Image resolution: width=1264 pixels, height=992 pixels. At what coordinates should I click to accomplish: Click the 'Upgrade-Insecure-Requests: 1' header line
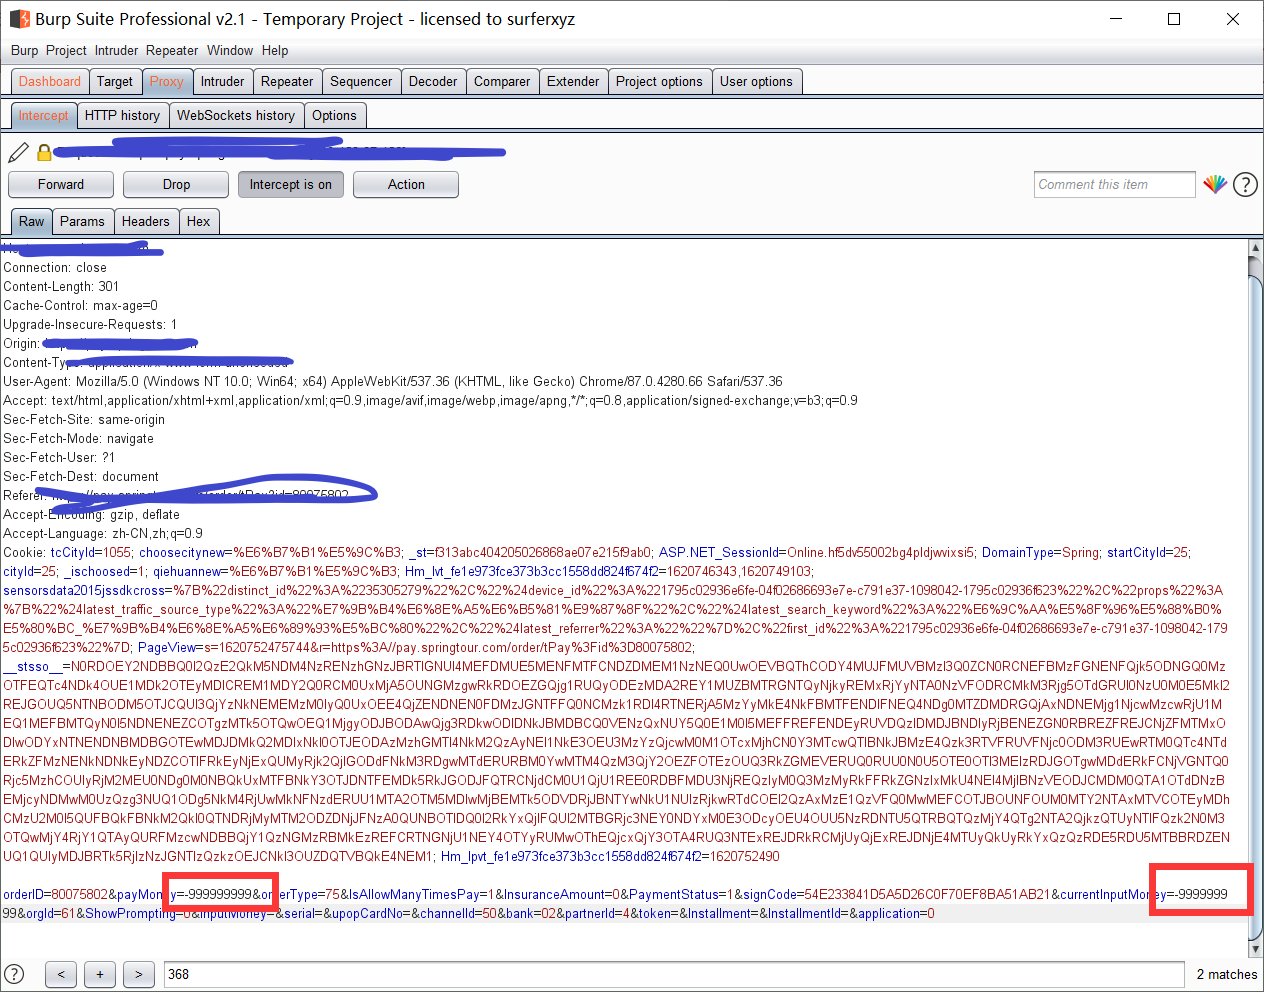point(90,325)
